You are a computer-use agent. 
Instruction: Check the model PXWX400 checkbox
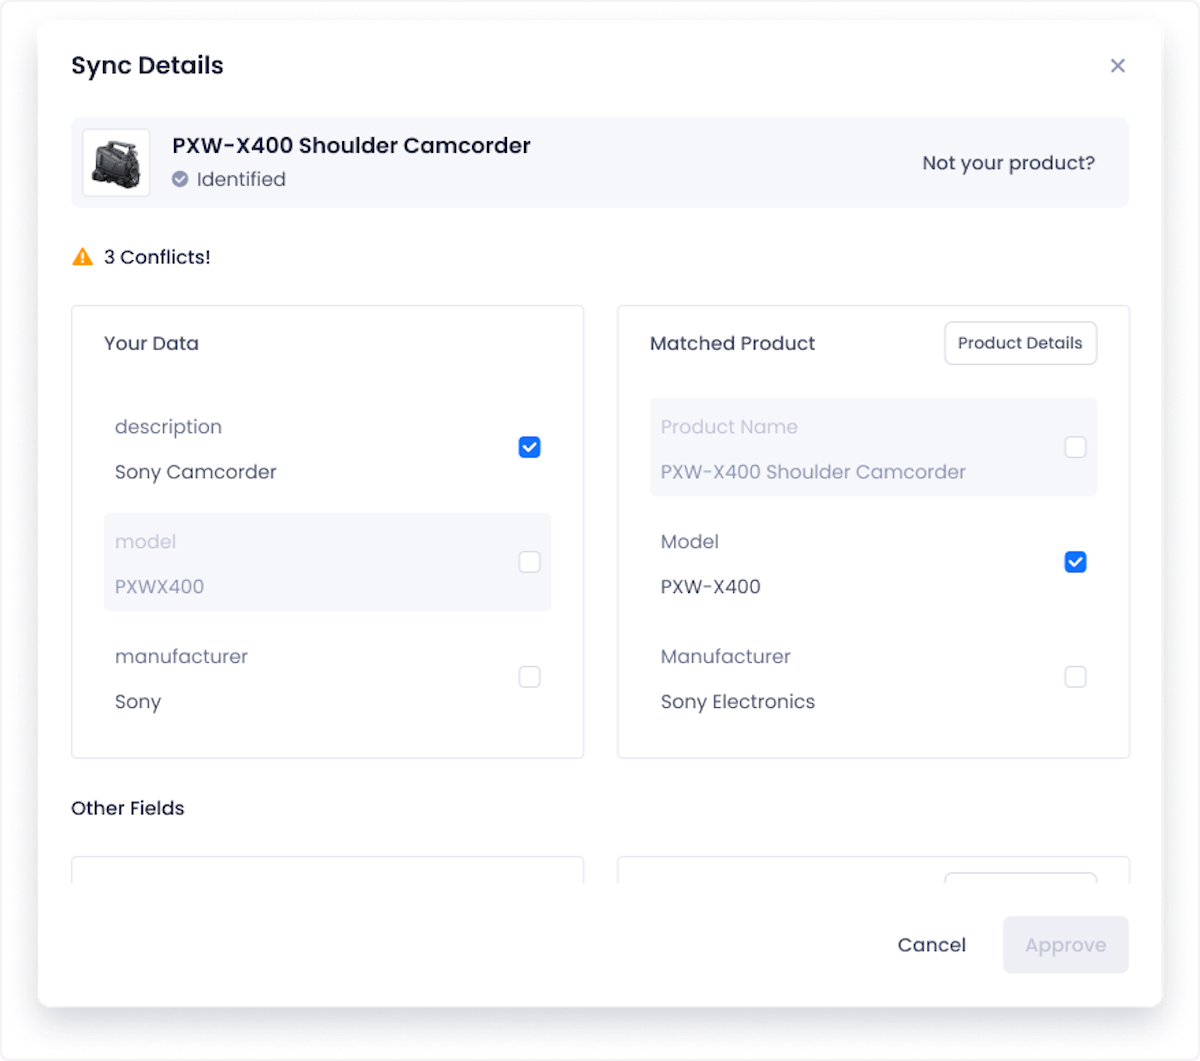tap(530, 562)
